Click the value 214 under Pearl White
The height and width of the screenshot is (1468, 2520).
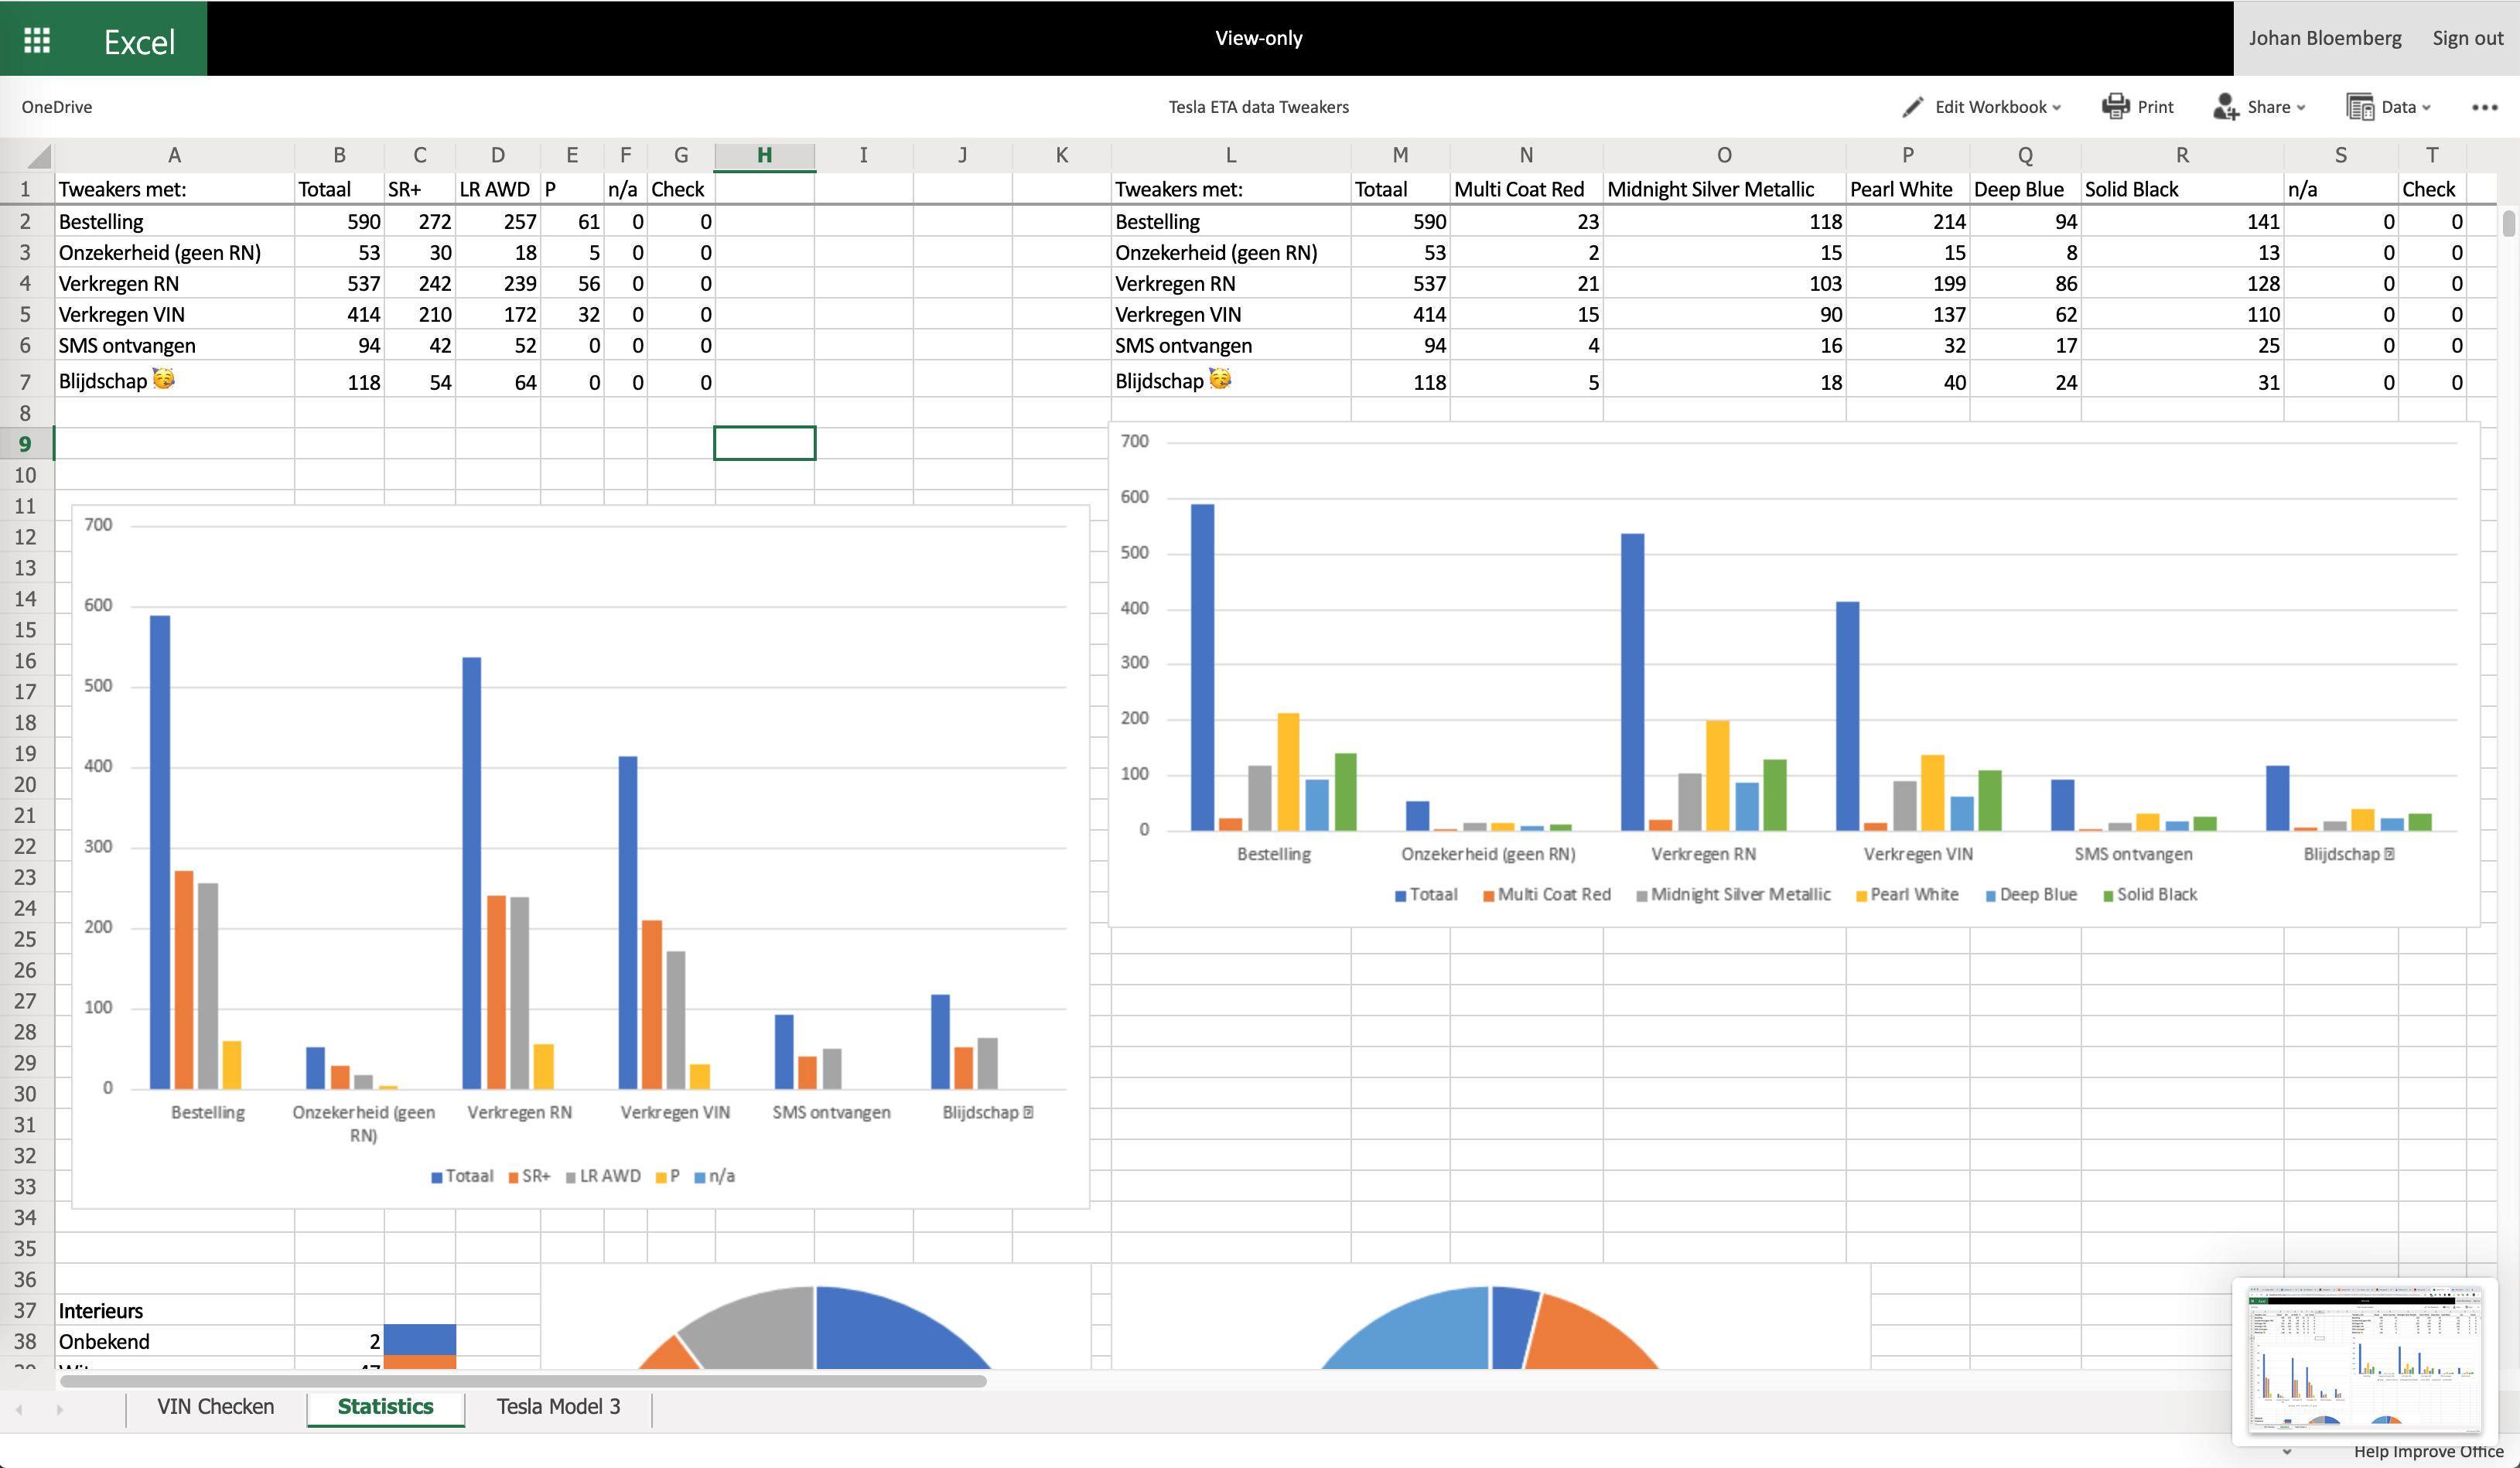pos(1907,221)
